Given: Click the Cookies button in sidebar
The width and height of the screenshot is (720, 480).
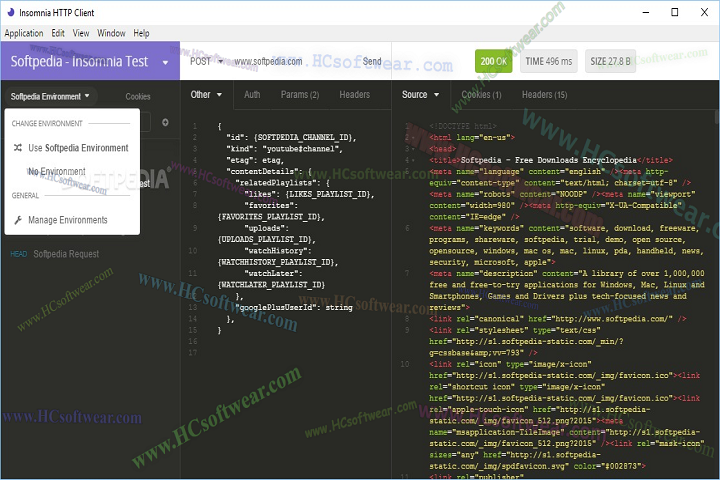Looking at the screenshot, I should pyautogui.click(x=138, y=97).
